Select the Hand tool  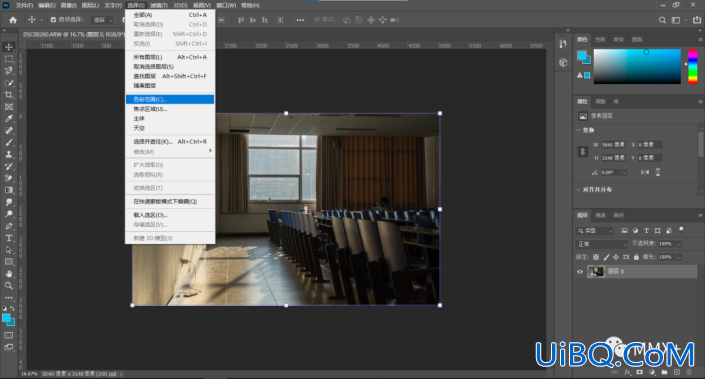(x=9, y=273)
